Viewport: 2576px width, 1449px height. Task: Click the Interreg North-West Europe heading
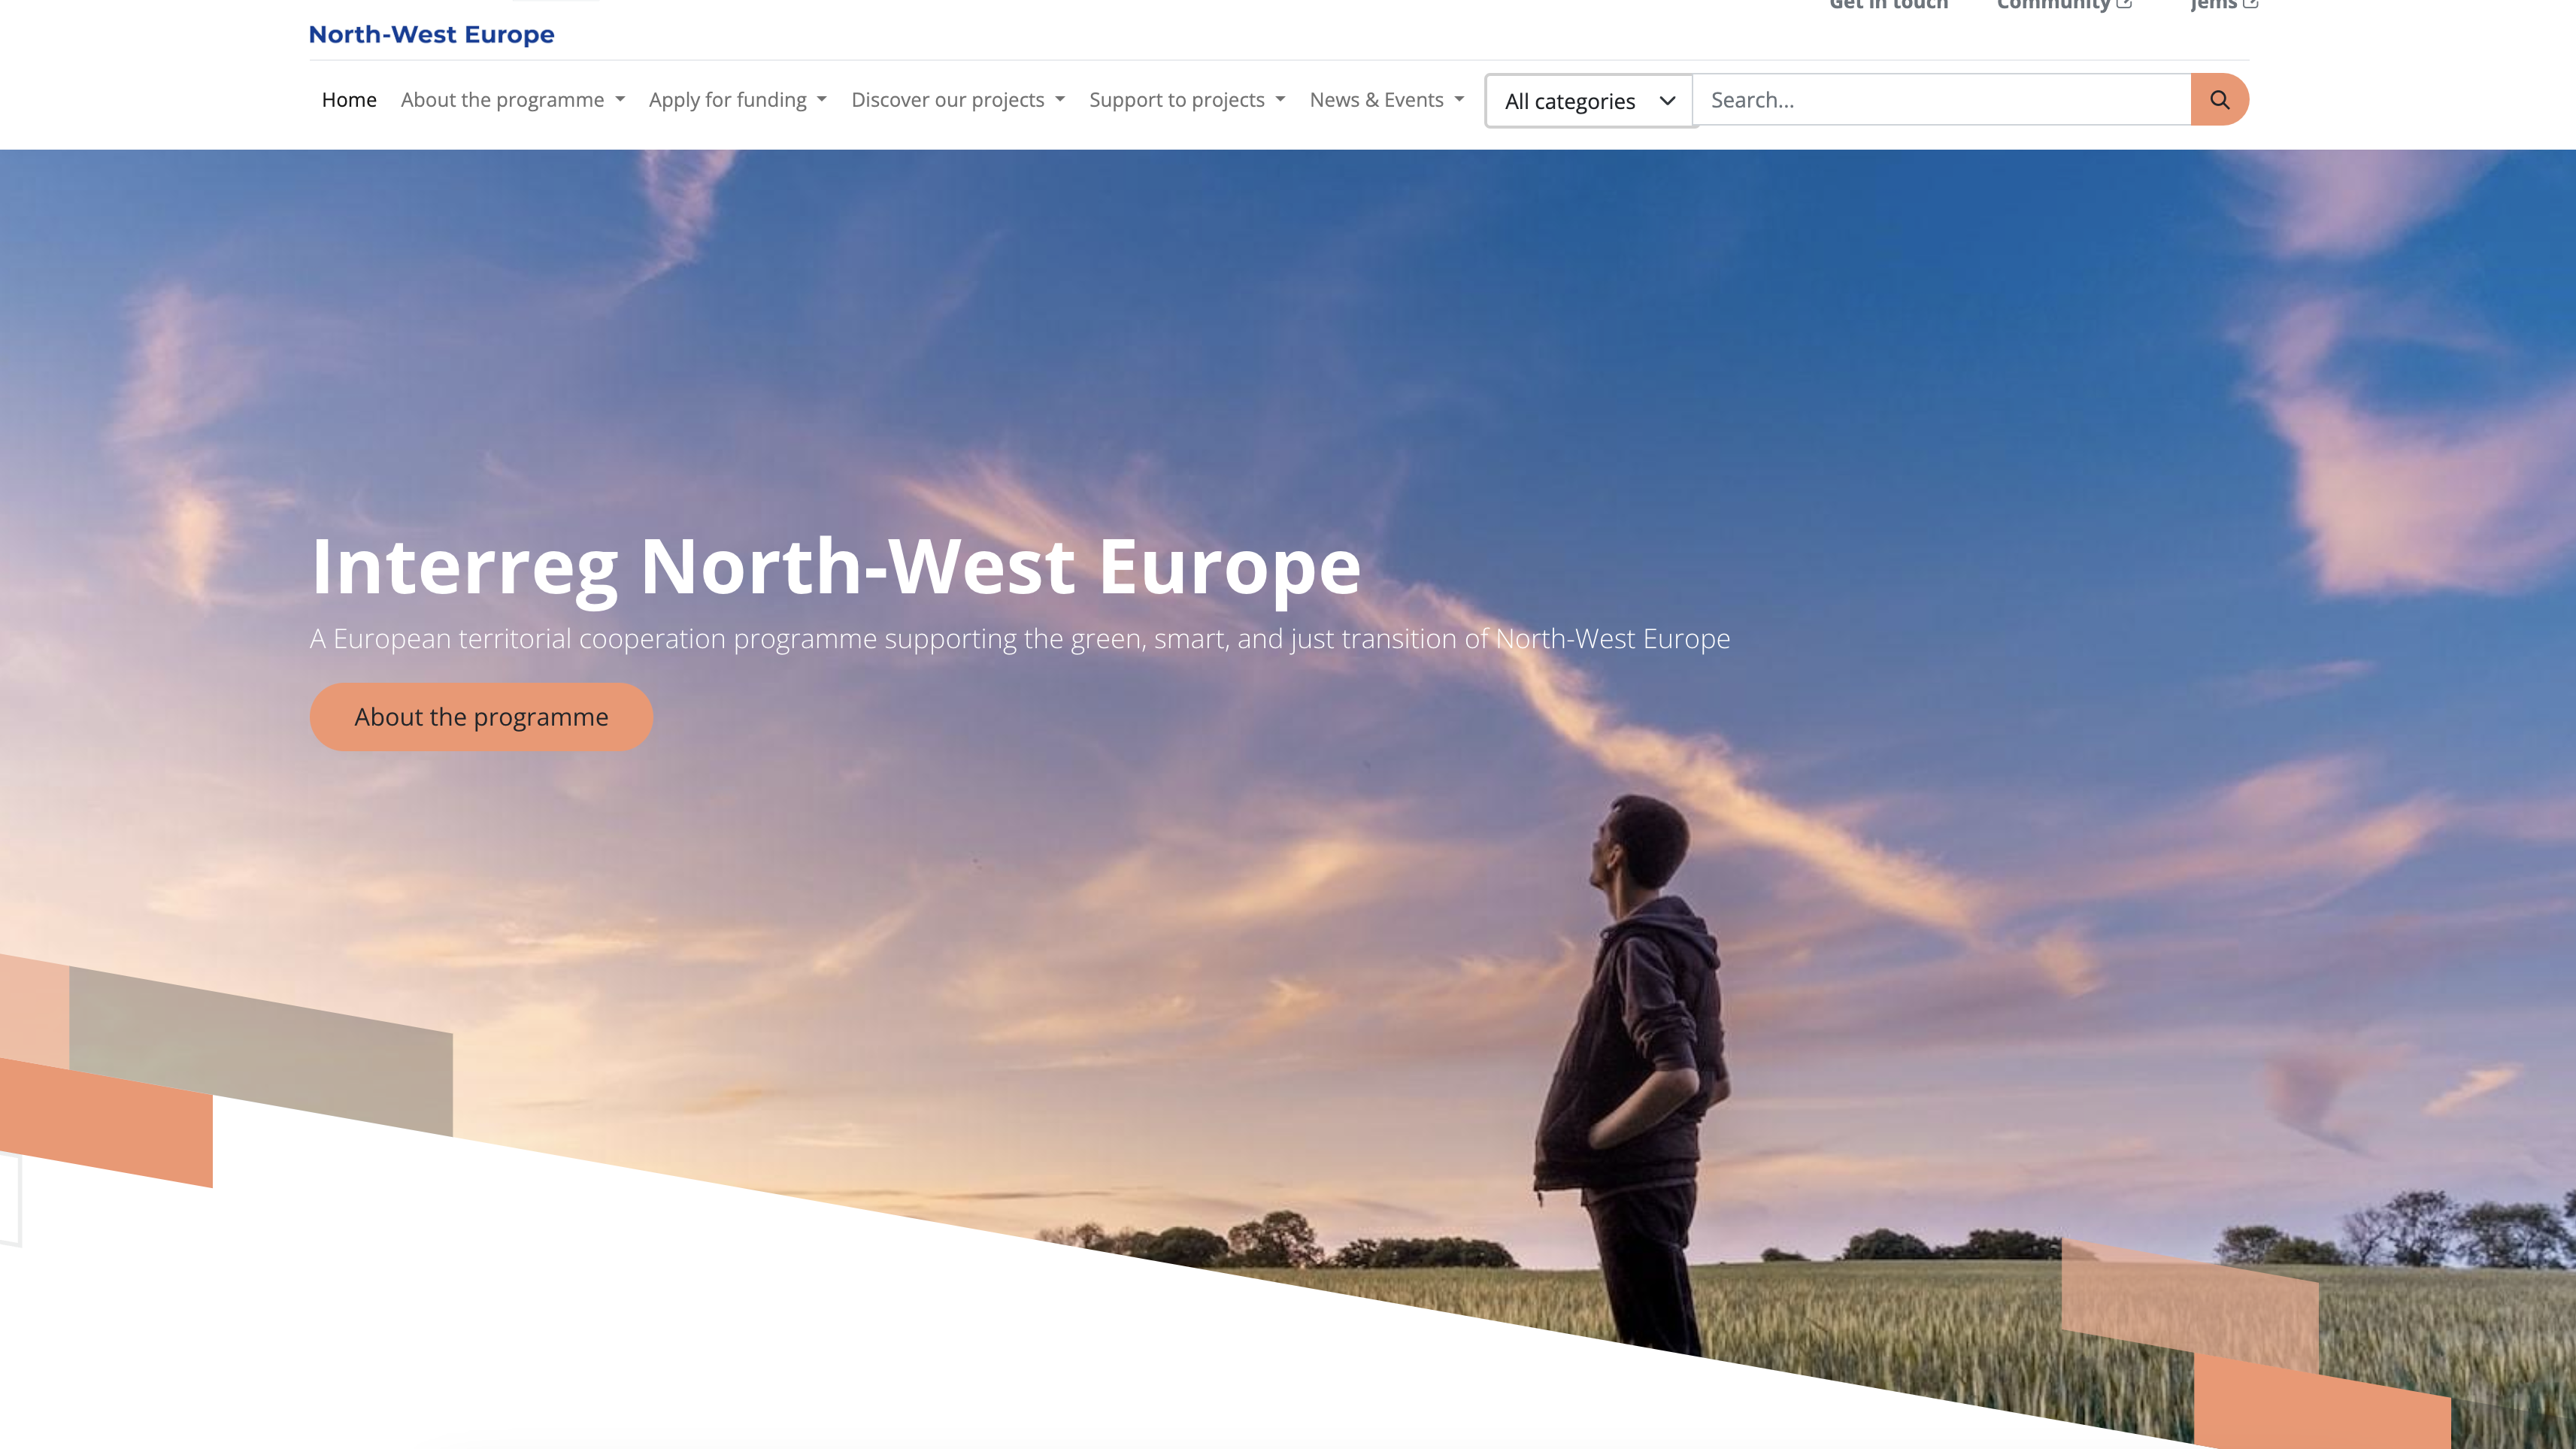pyautogui.click(x=835, y=566)
